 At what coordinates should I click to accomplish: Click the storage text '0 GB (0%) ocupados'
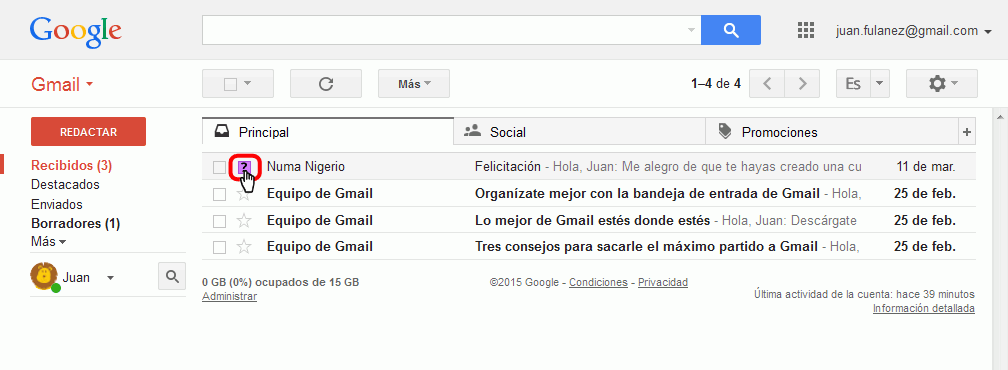click(x=280, y=282)
